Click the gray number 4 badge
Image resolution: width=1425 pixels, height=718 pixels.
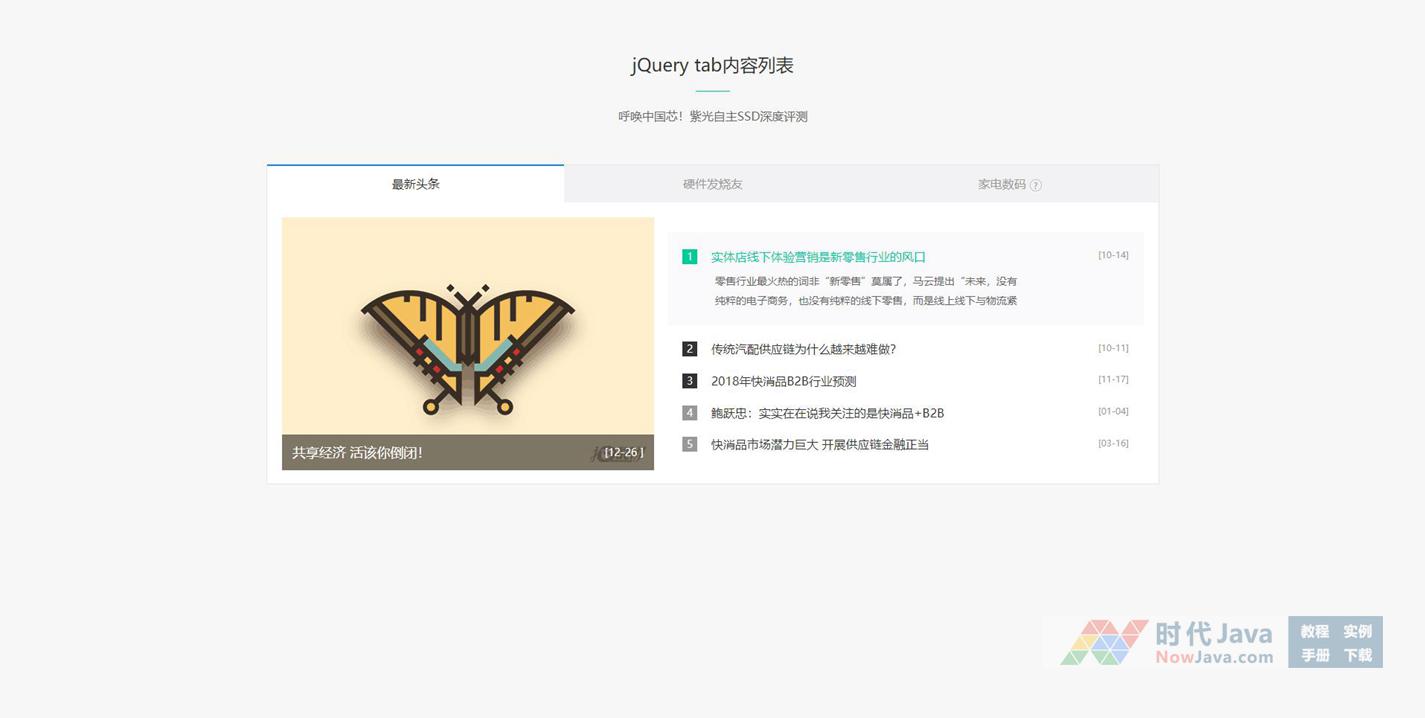coord(689,413)
